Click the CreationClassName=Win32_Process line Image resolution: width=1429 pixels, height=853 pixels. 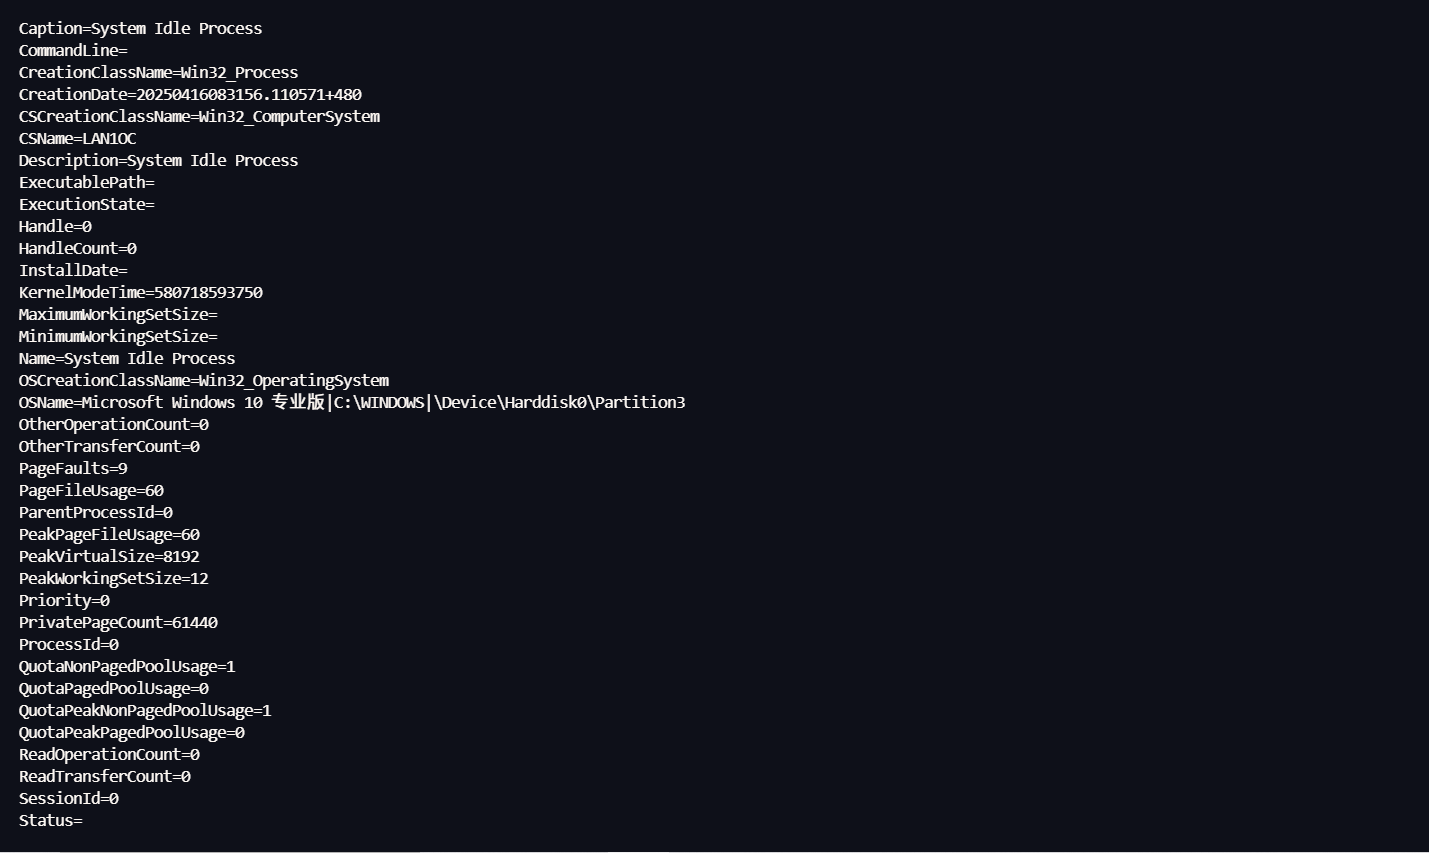158,72
